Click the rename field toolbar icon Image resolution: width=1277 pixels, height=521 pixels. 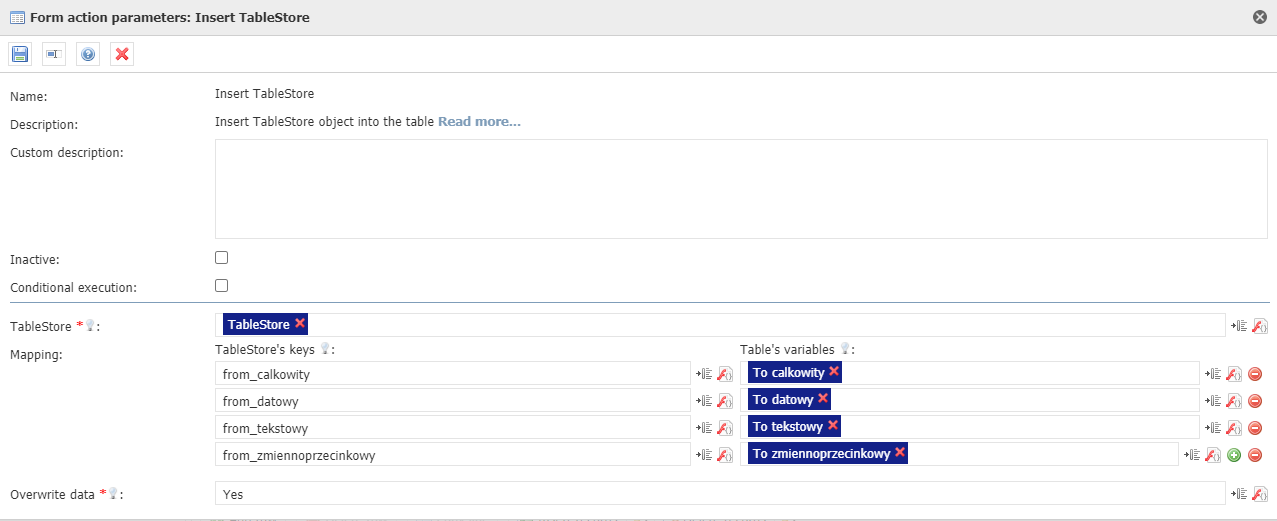coord(54,54)
